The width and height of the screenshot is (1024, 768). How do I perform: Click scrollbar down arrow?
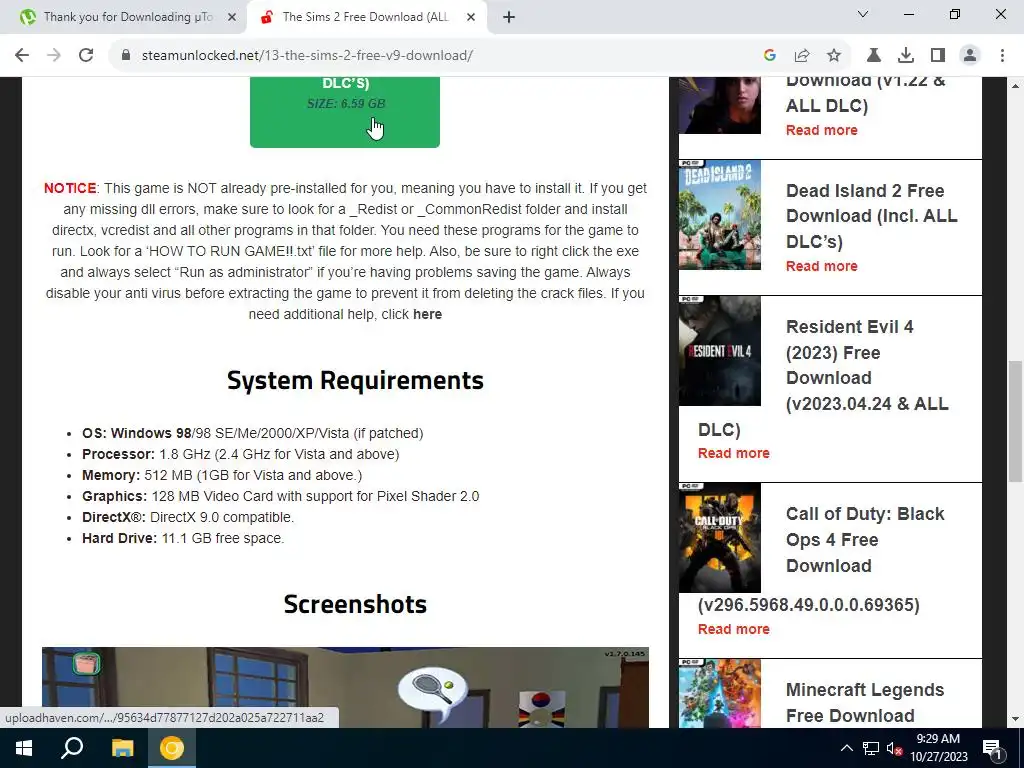[x=1015, y=719]
